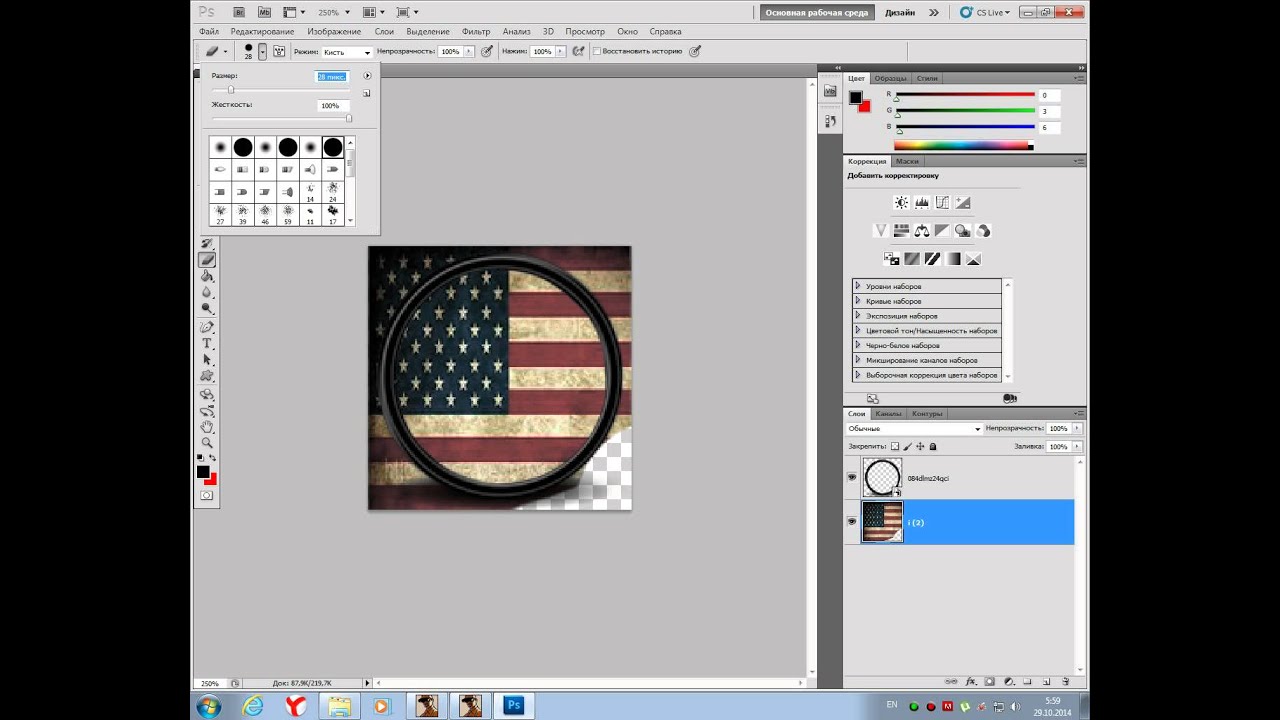
Task: Open the Фильтр menu
Action: click(x=476, y=31)
